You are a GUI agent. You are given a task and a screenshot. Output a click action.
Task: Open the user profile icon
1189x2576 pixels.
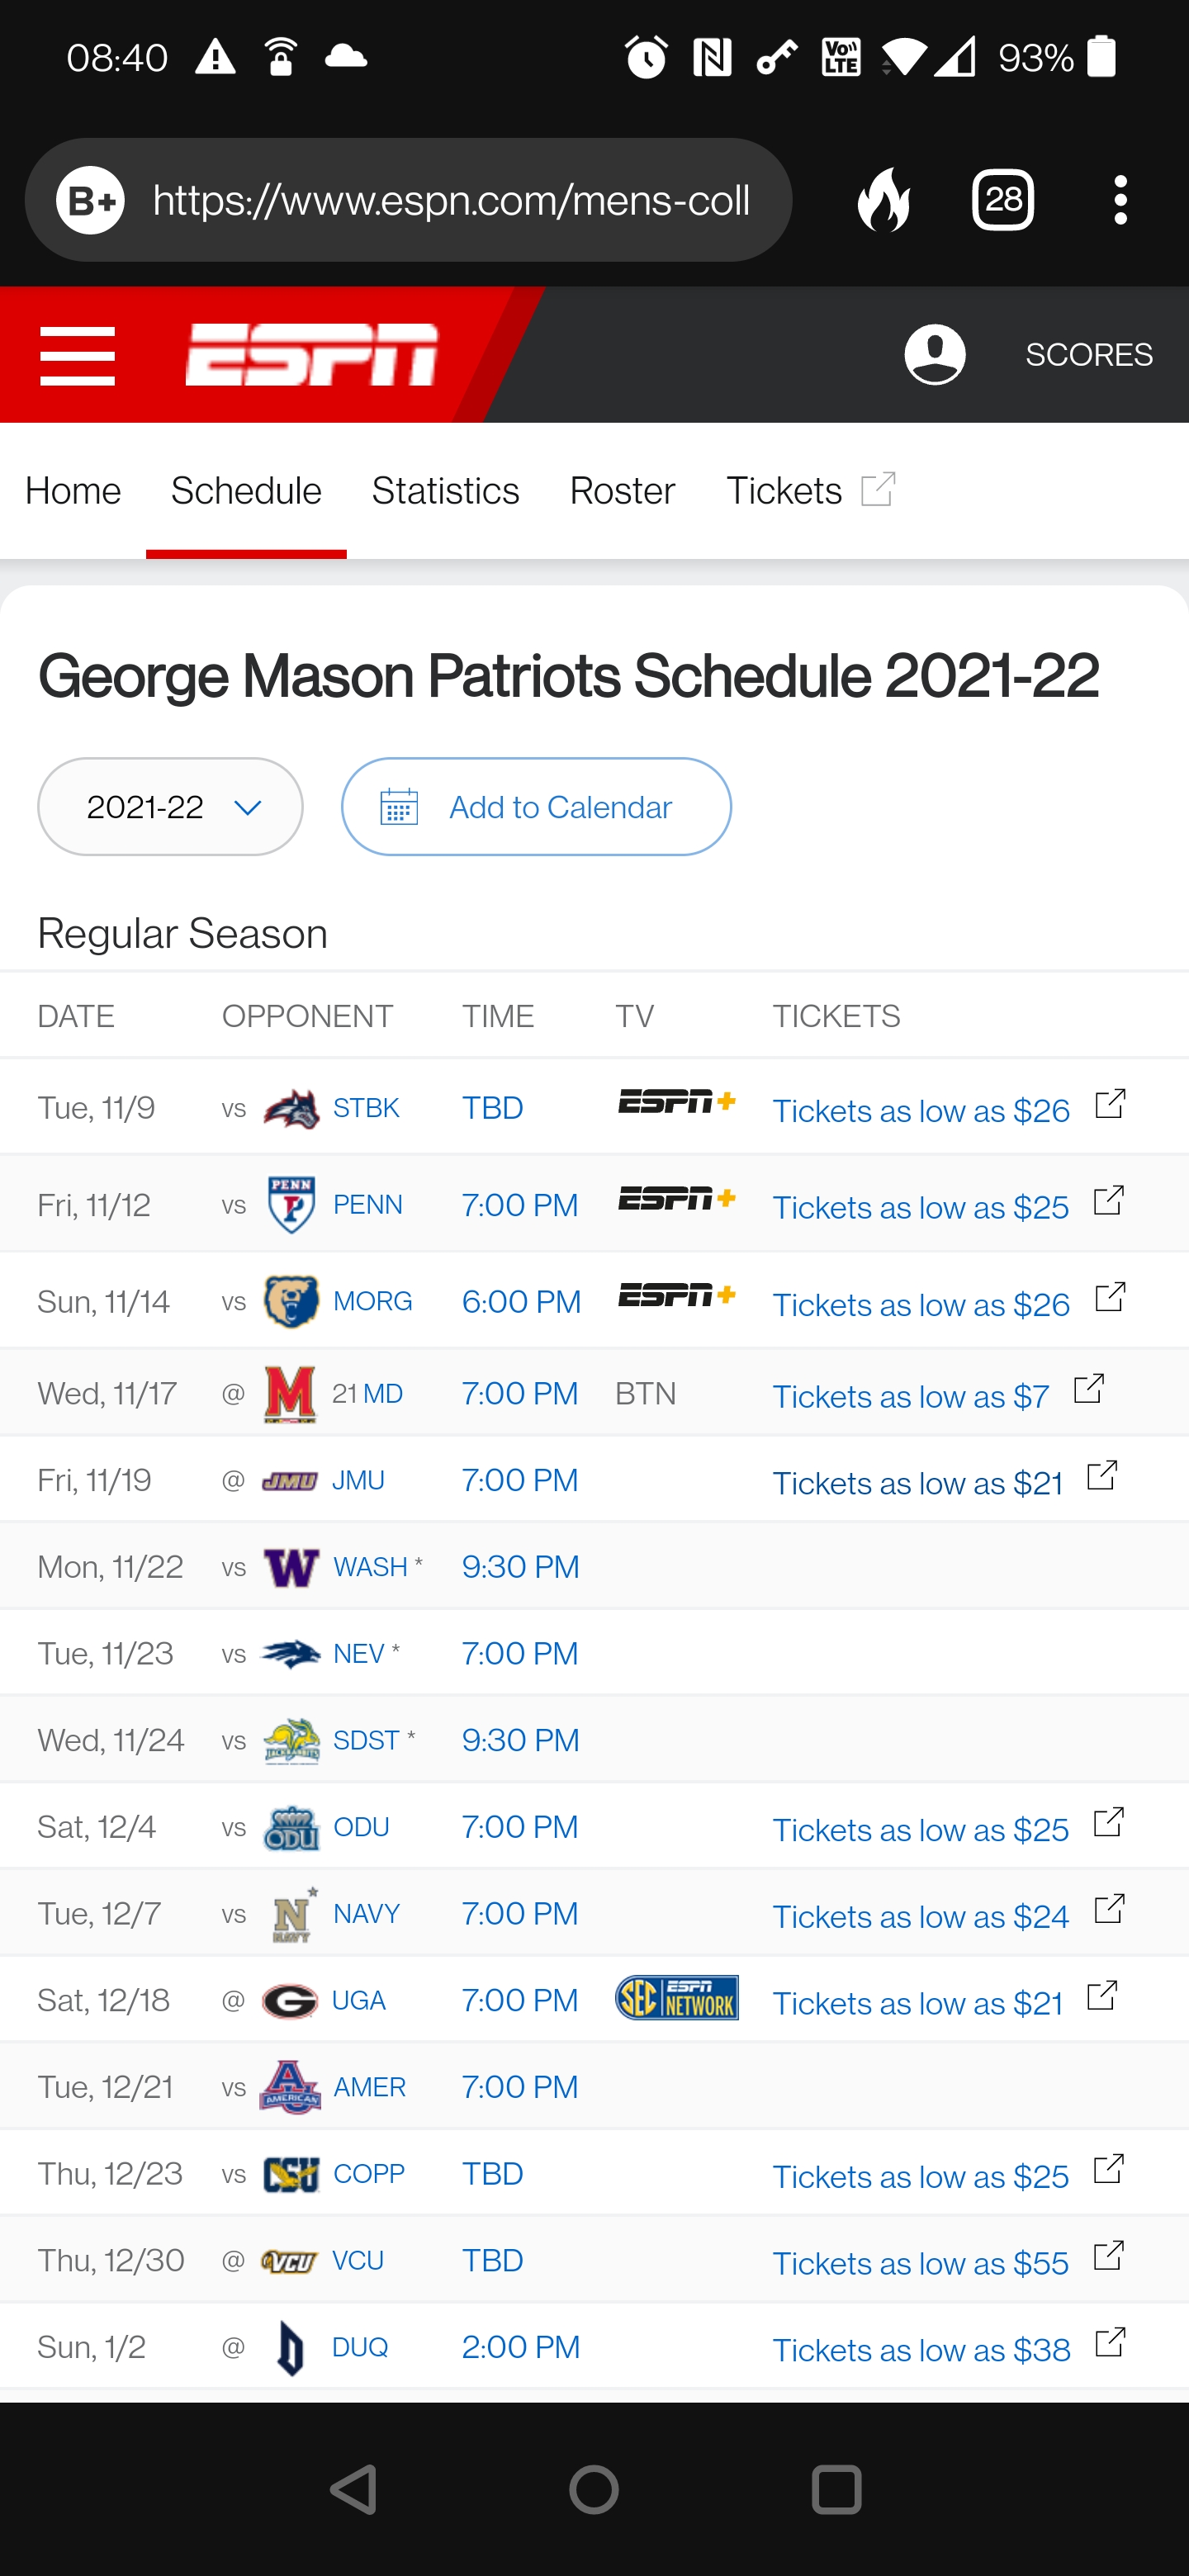[x=934, y=355]
